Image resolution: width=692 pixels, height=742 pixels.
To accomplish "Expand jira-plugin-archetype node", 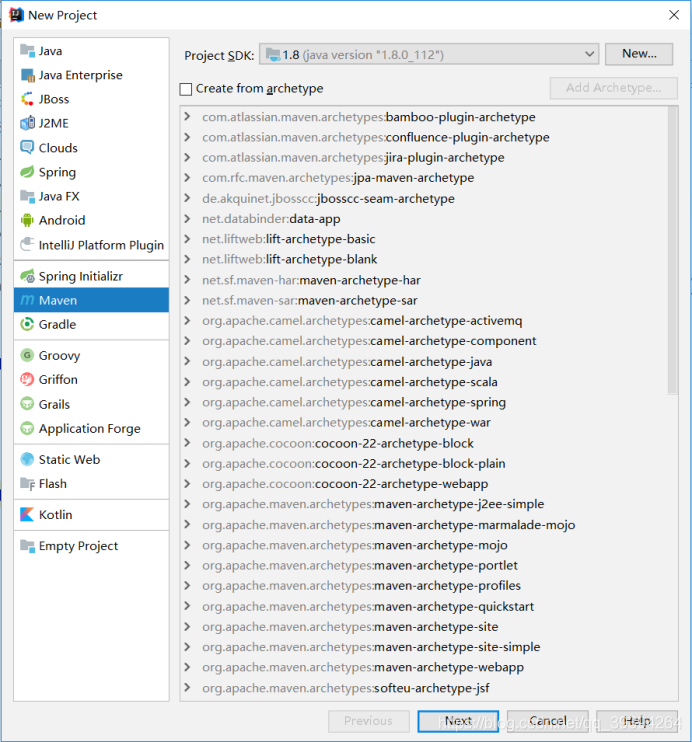I will tap(187, 157).
